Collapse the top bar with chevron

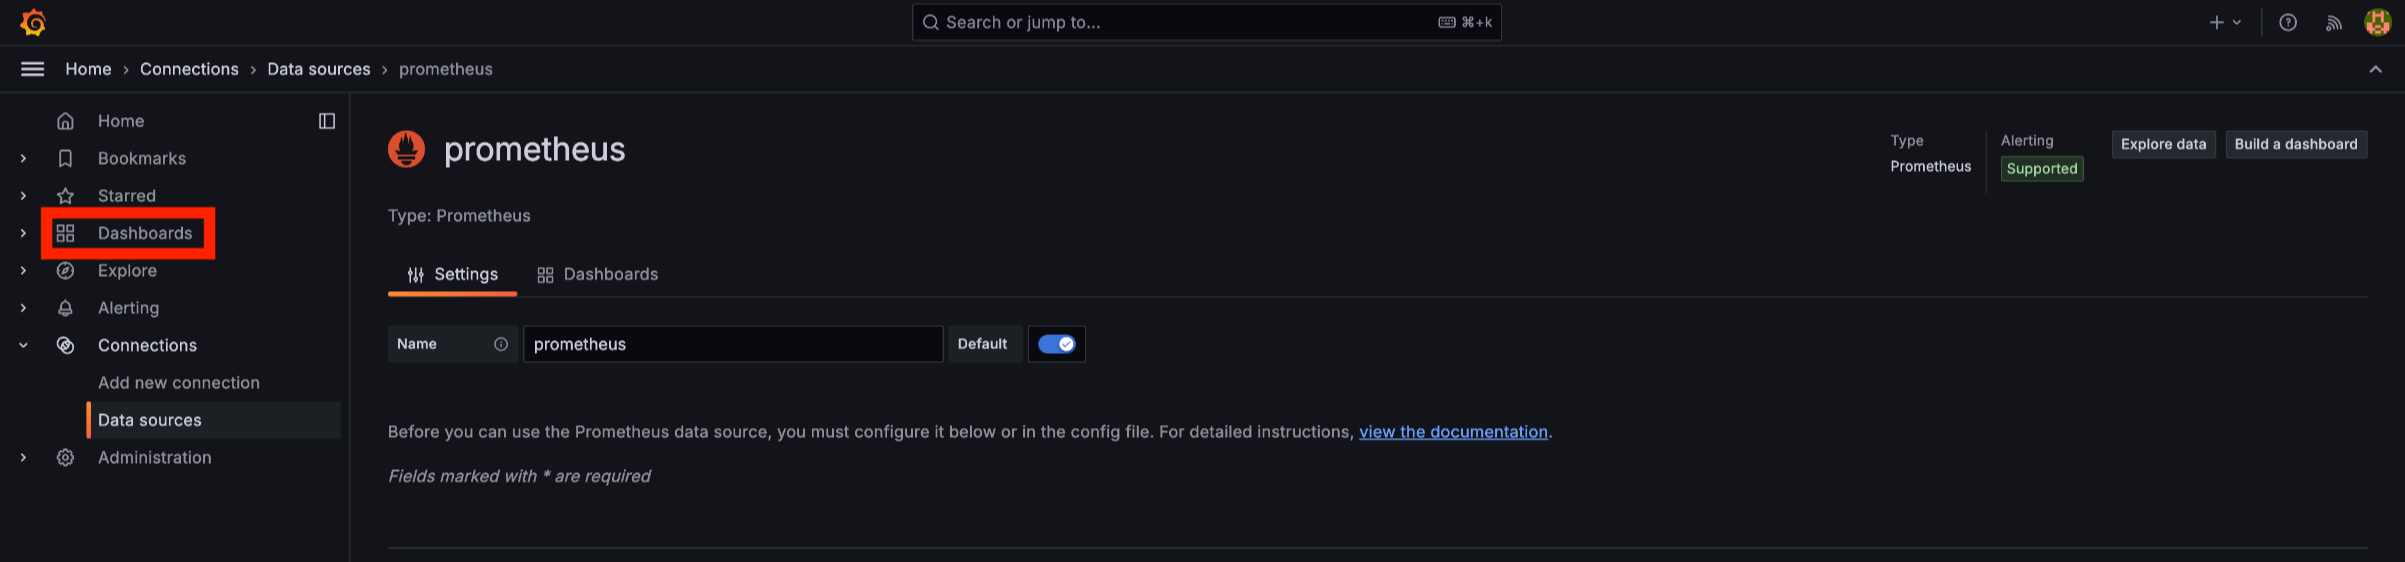coord(2375,69)
